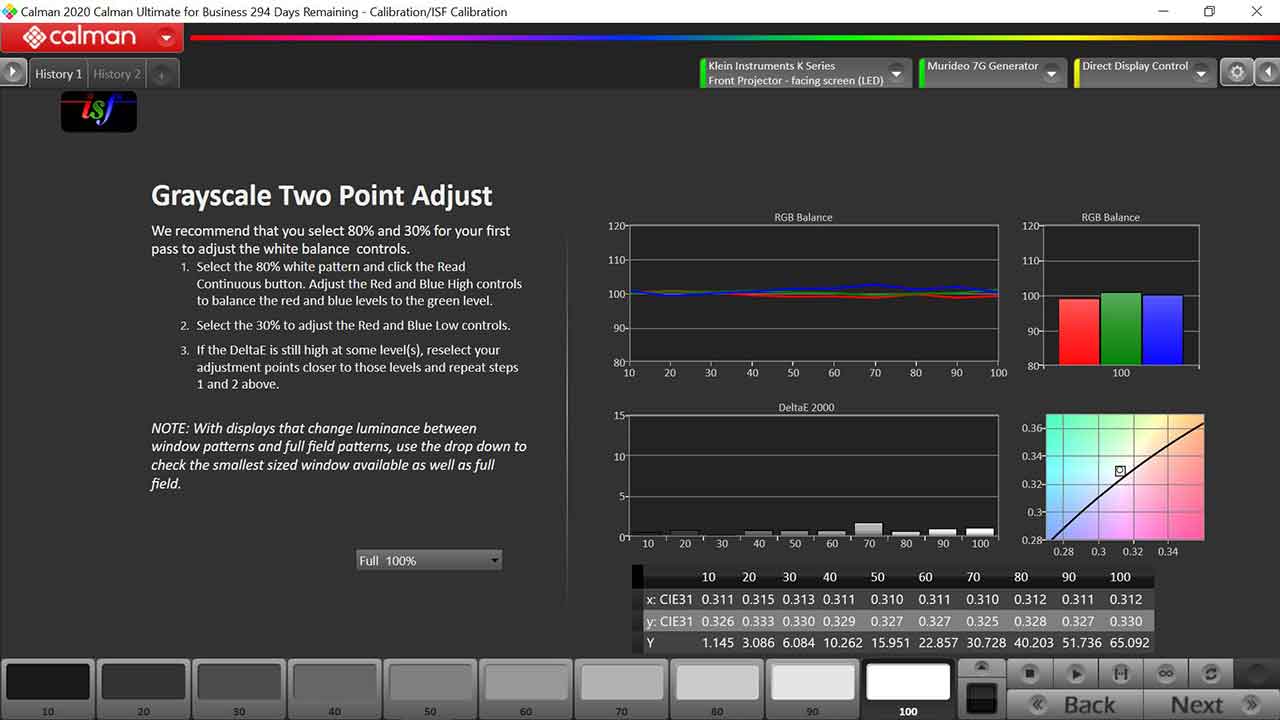
Task: Select the History 1 tab
Action: coord(58,74)
